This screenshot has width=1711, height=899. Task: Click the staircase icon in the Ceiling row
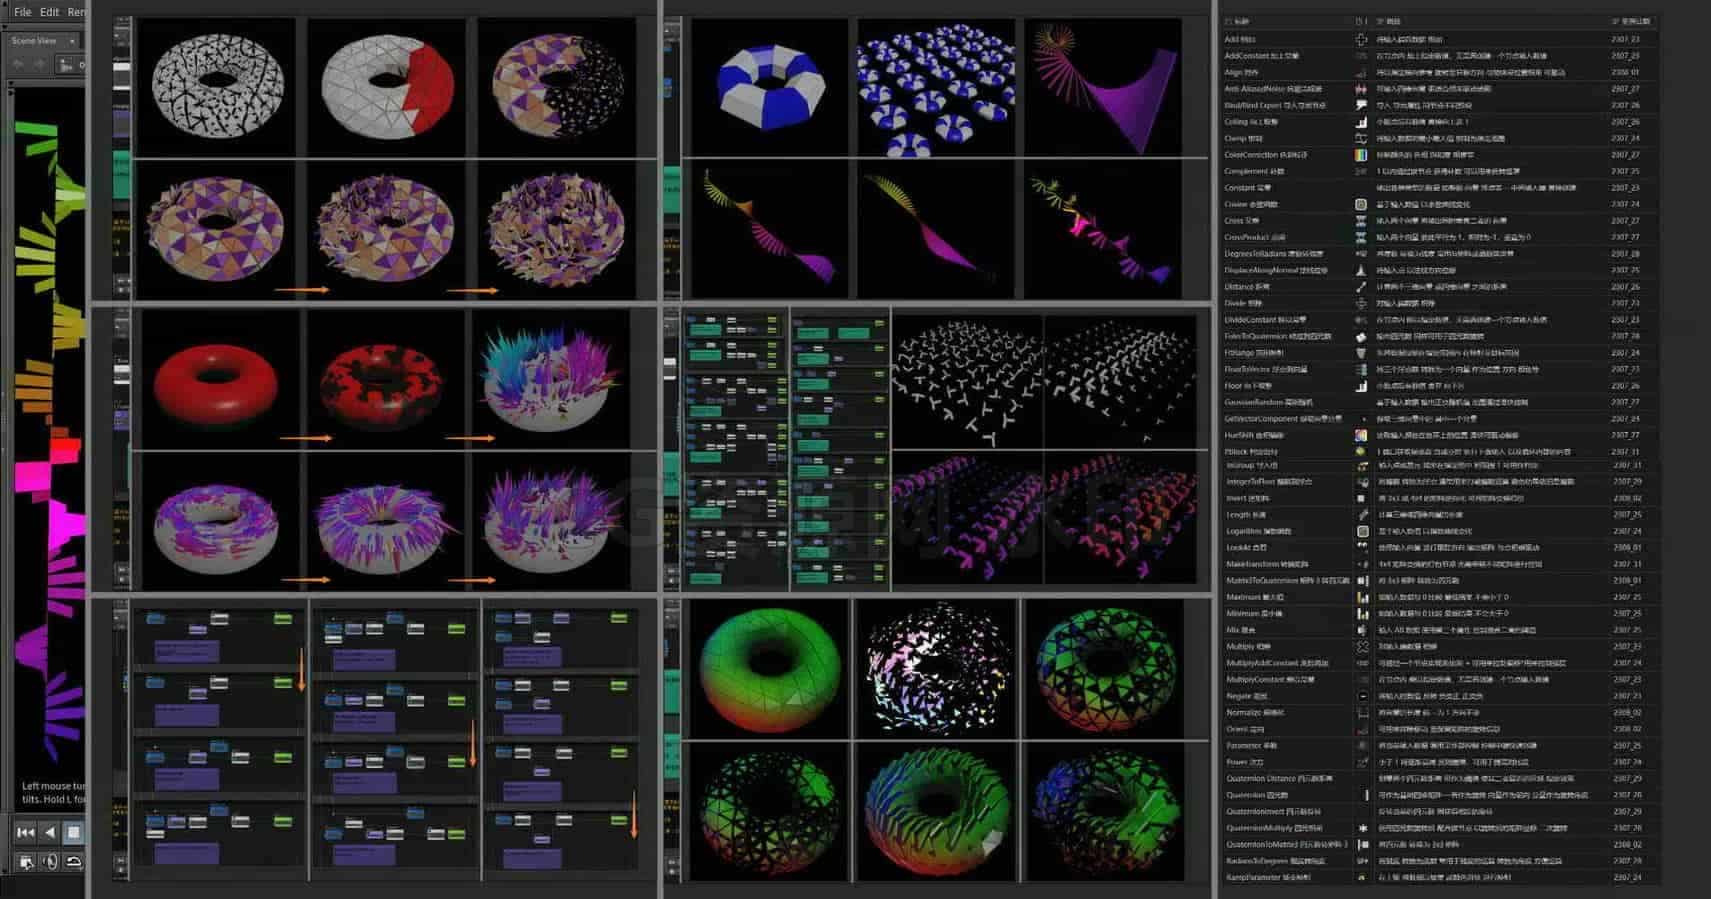[x=1361, y=122]
